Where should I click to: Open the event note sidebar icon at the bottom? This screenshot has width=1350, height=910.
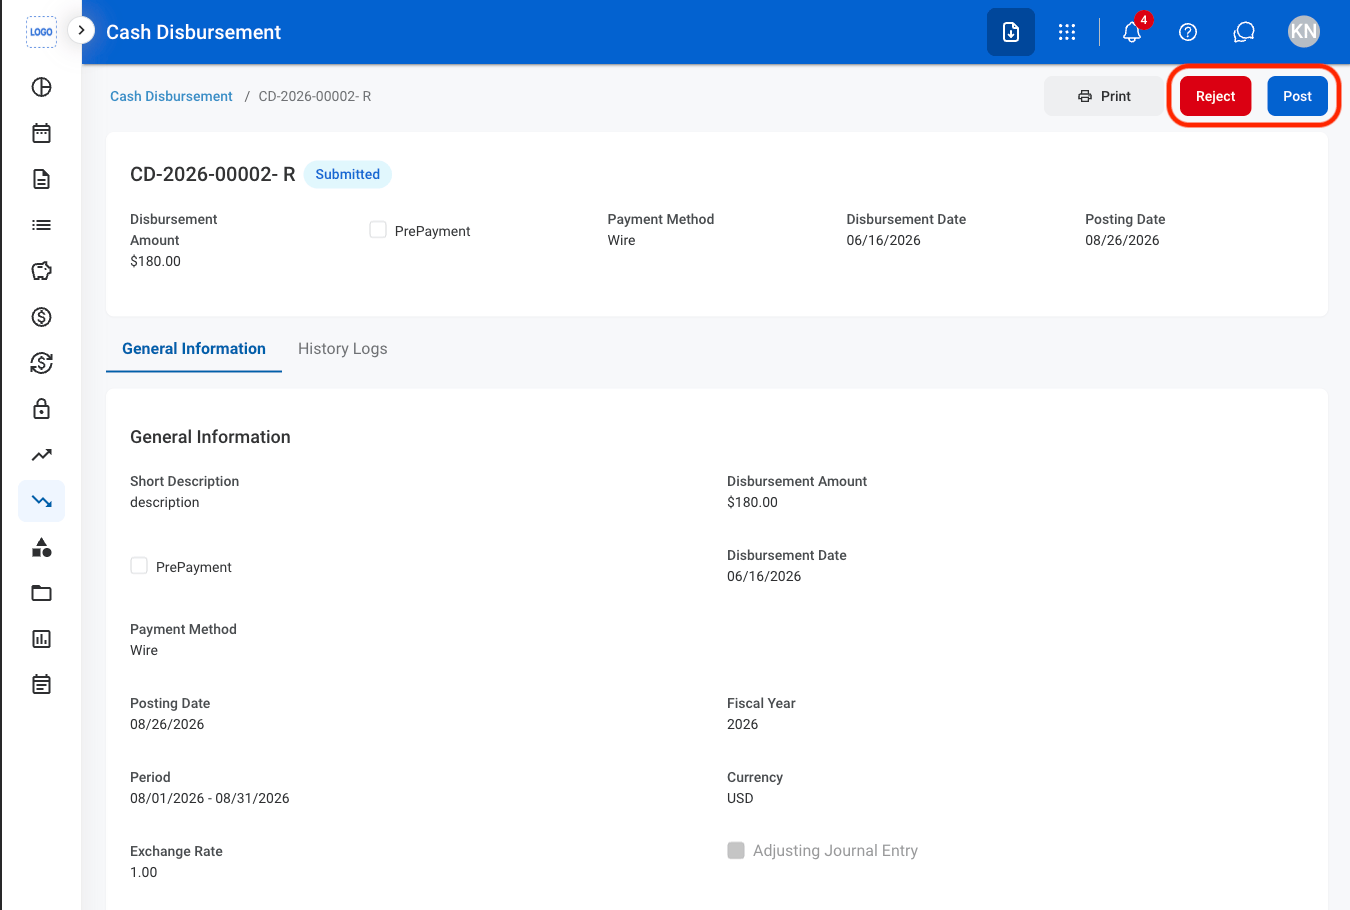41,685
